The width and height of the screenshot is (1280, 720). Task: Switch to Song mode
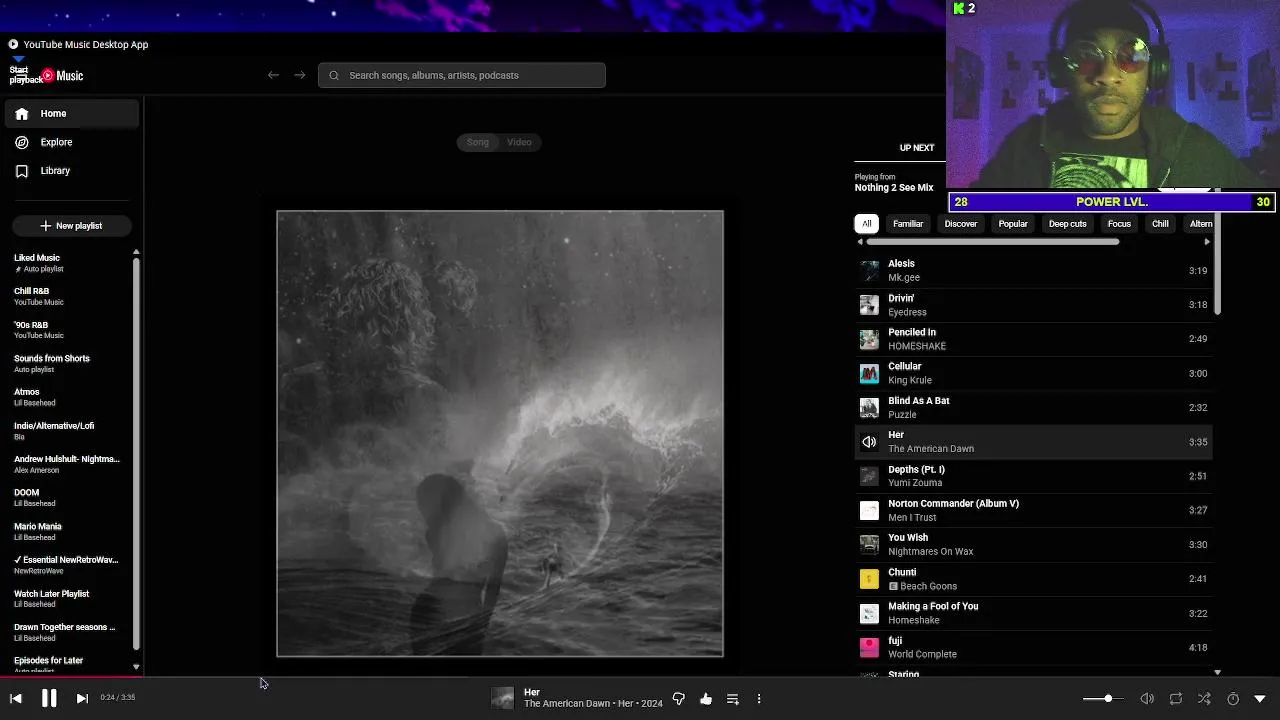[478, 142]
